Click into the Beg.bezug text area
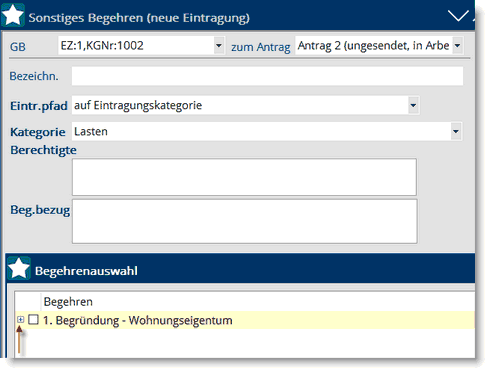 [x=244, y=221]
